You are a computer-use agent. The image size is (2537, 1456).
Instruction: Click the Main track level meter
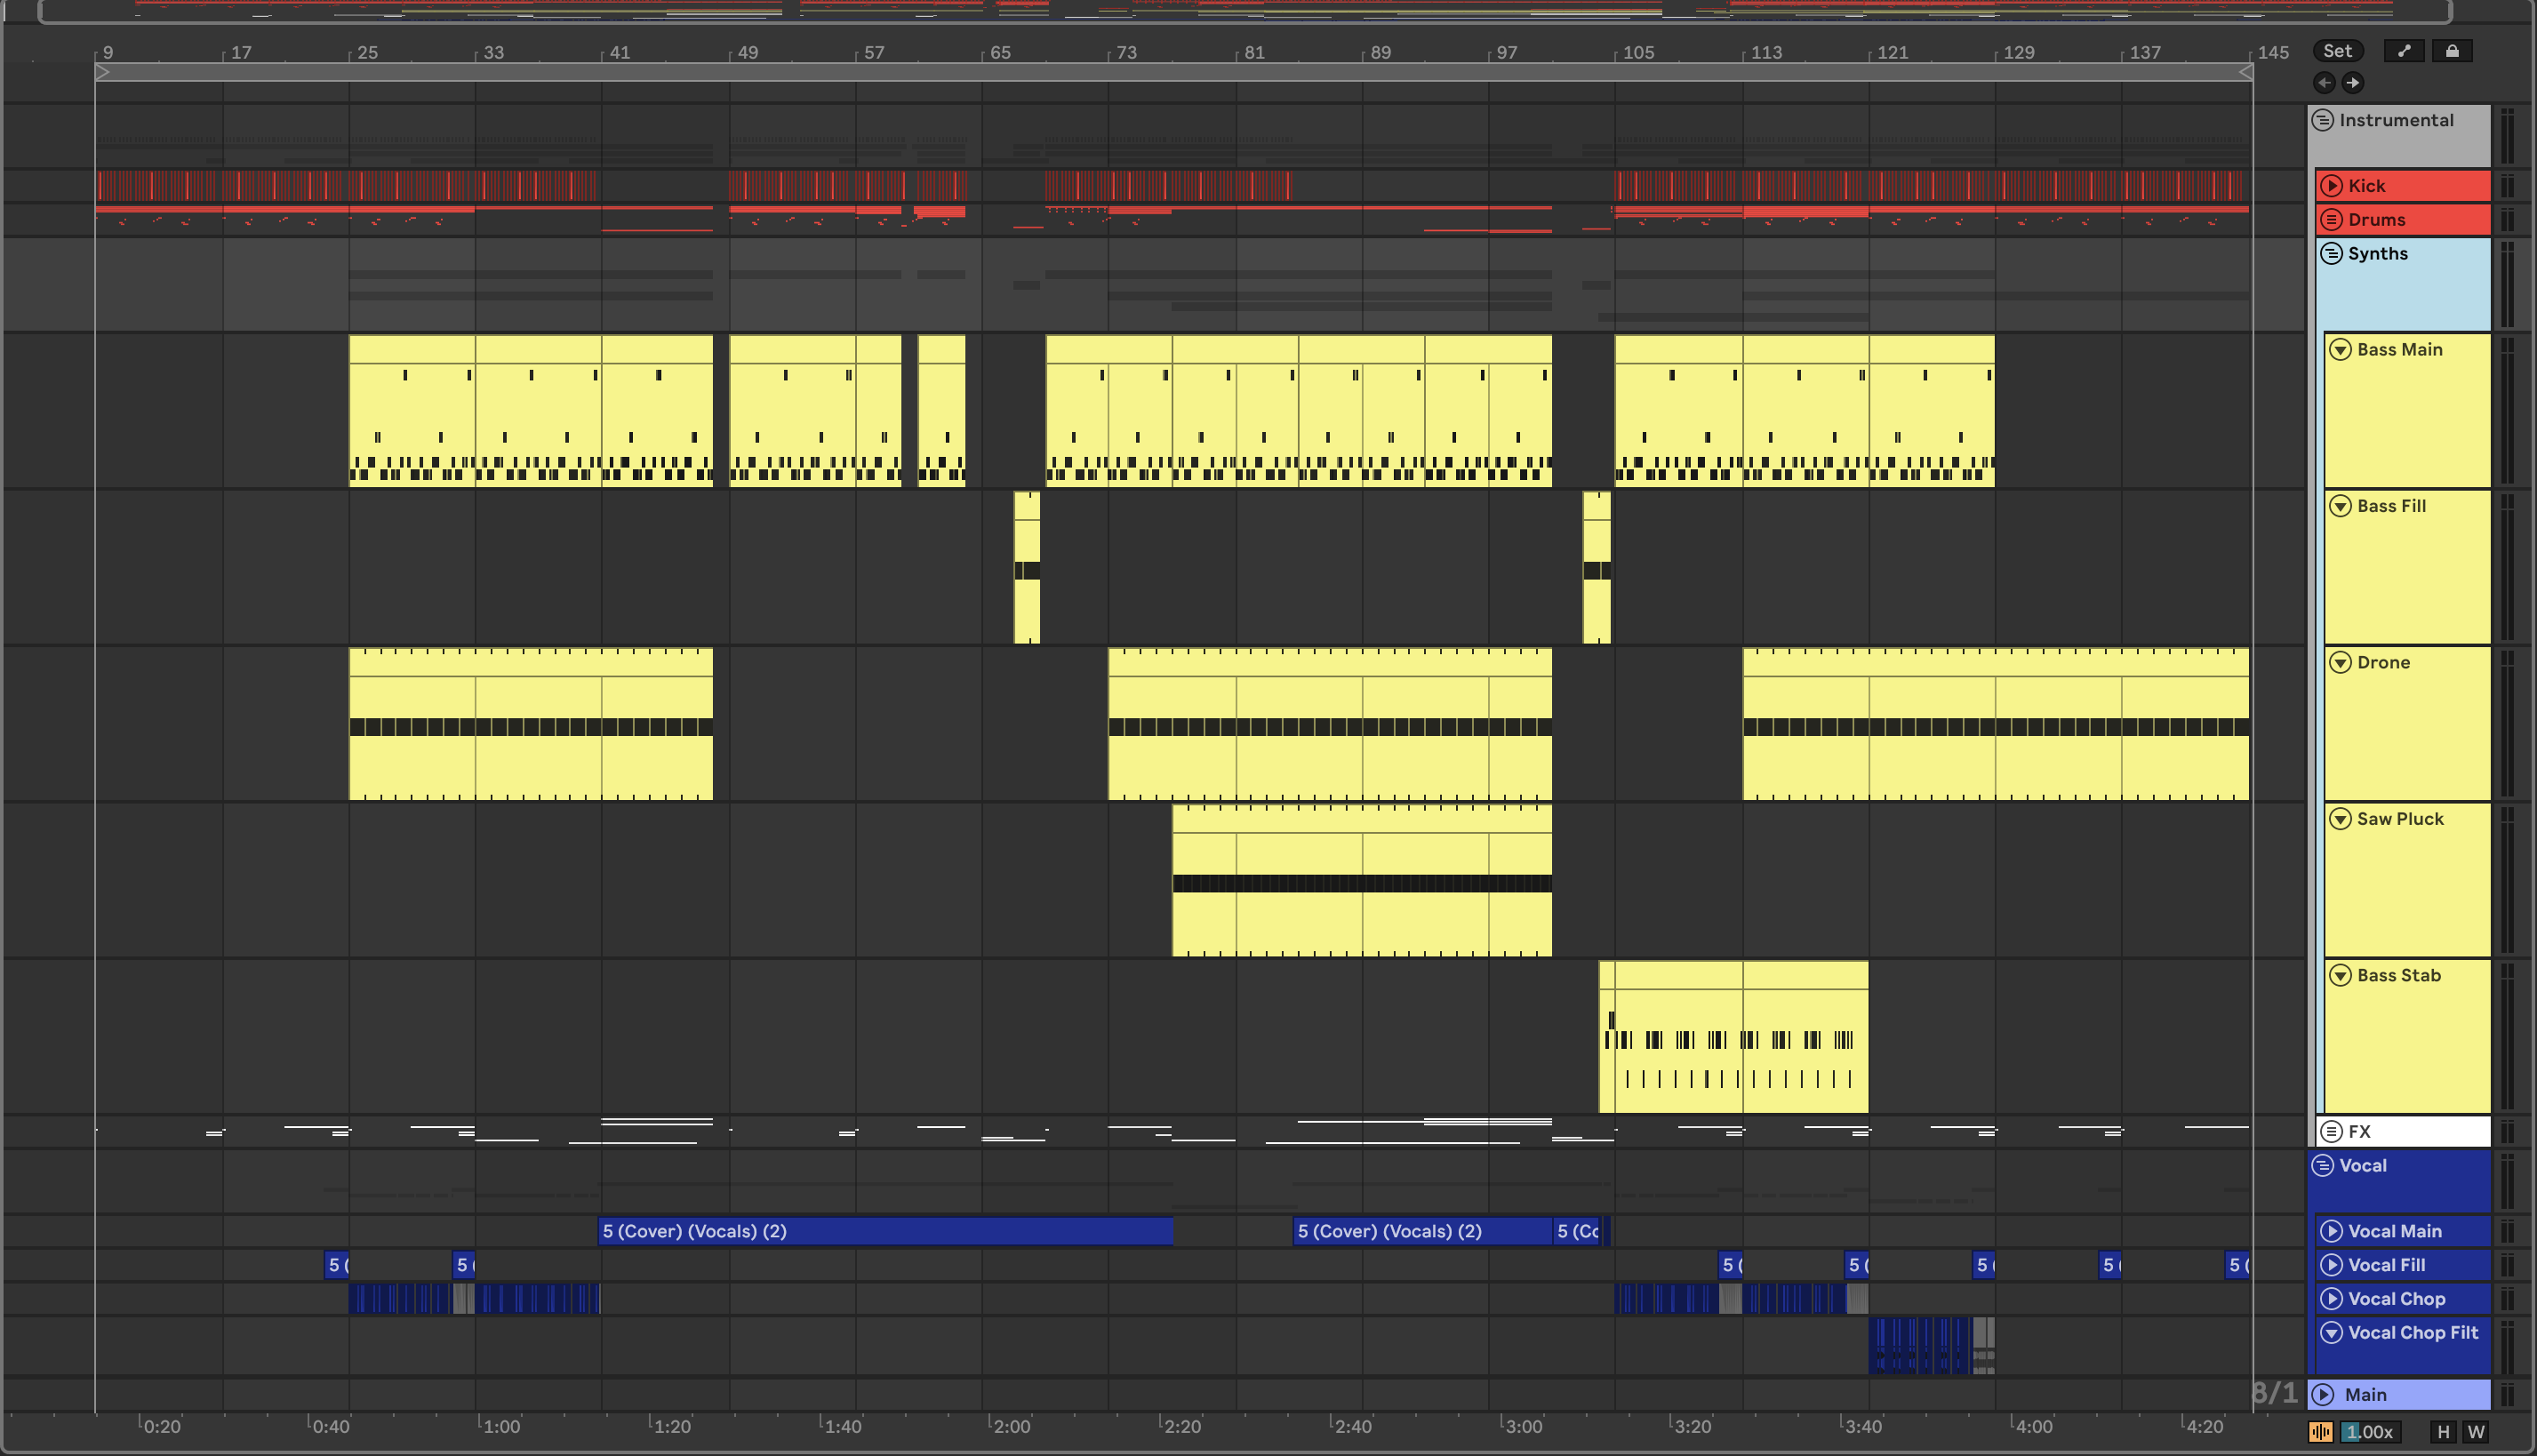coord(2507,1395)
